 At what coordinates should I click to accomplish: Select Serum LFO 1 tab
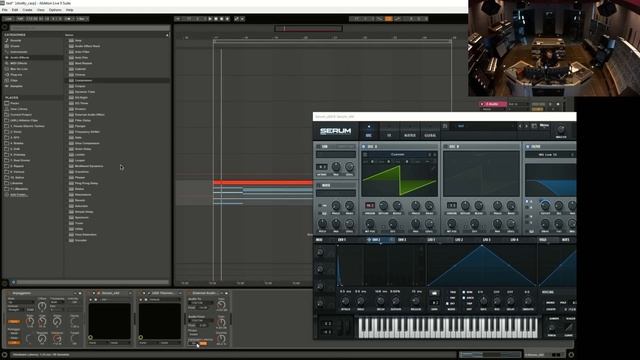(x=431, y=240)
